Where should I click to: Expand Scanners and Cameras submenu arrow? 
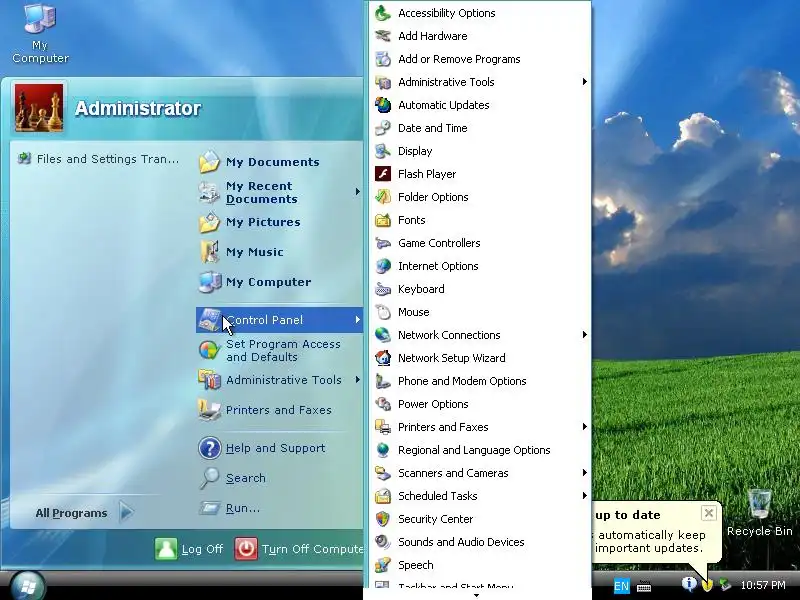click(585, 472)
